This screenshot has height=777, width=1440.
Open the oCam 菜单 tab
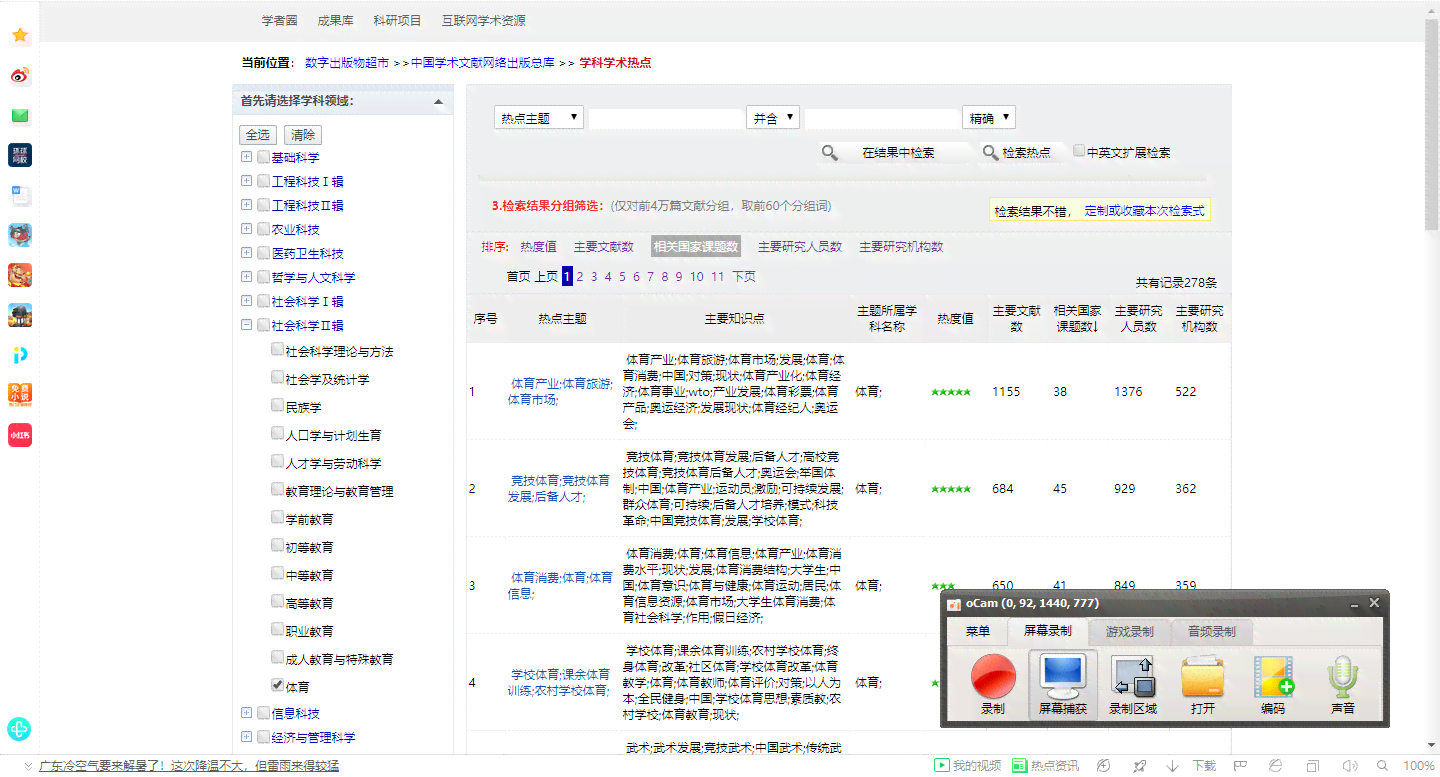[978, 631]
